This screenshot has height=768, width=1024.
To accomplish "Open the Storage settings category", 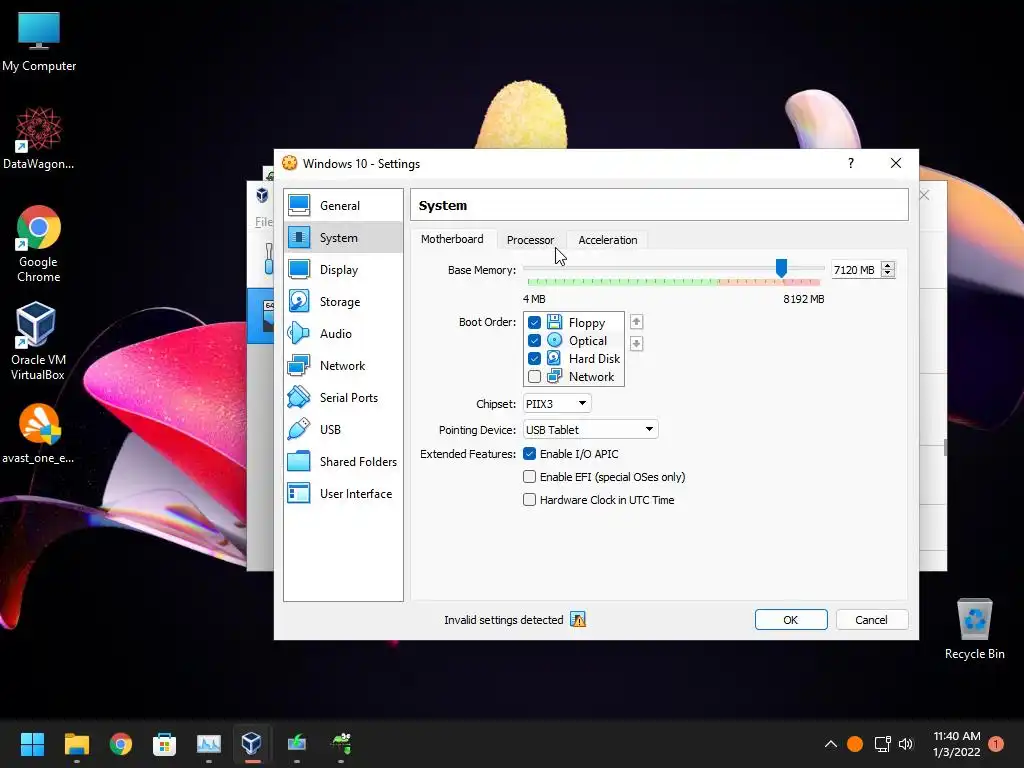I will point(343,302).
